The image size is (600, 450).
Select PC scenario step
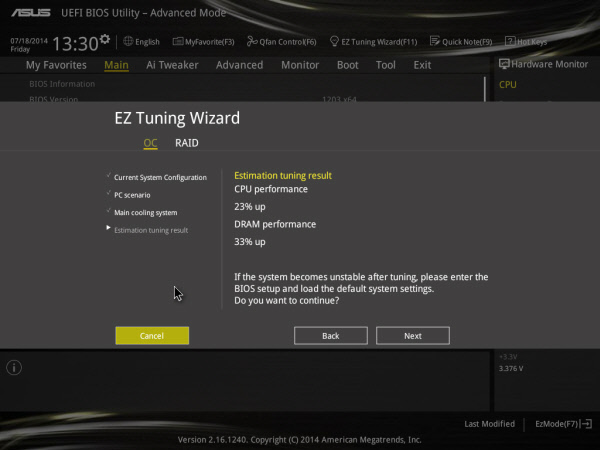pos(132,195)
